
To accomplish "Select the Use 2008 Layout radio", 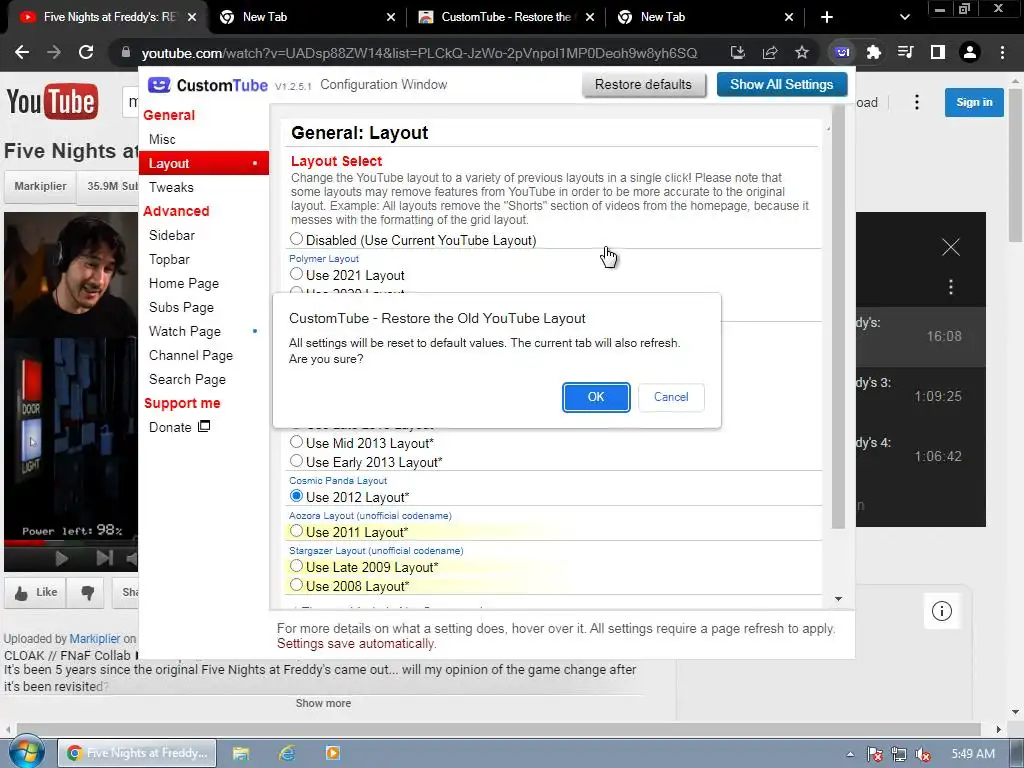I will [x=296, y=585].
